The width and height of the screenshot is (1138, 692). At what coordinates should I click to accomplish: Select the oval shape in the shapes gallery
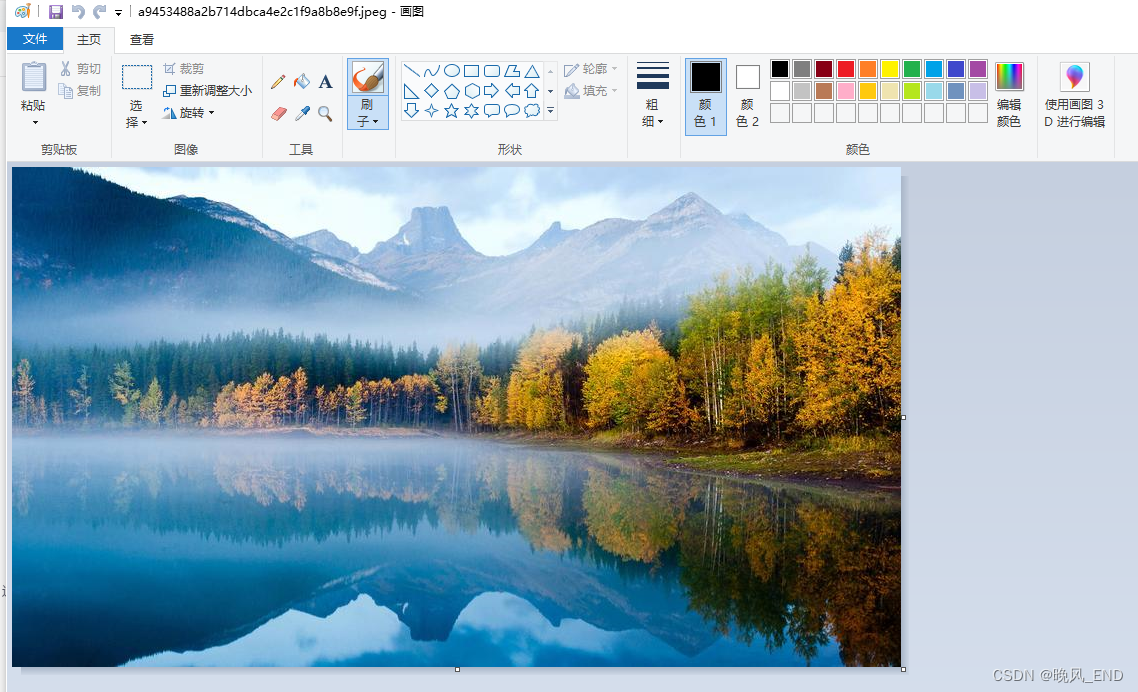click(x=451, y=70)
